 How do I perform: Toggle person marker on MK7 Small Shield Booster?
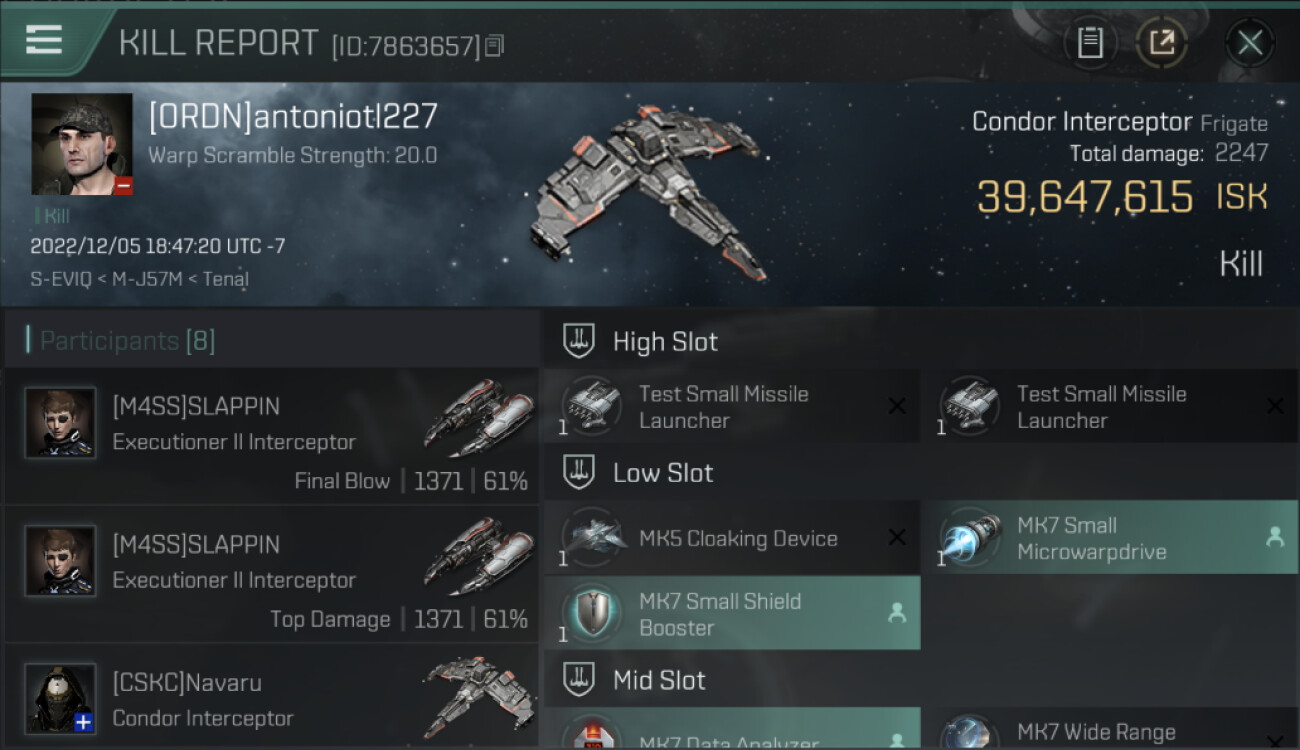tap(897, 613)
